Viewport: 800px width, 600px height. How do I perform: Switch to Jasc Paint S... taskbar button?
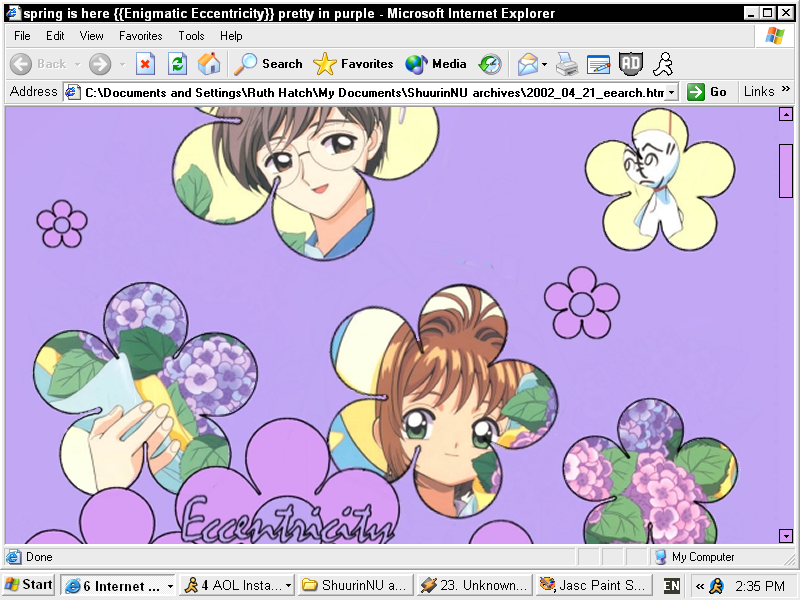coord(594,585)
